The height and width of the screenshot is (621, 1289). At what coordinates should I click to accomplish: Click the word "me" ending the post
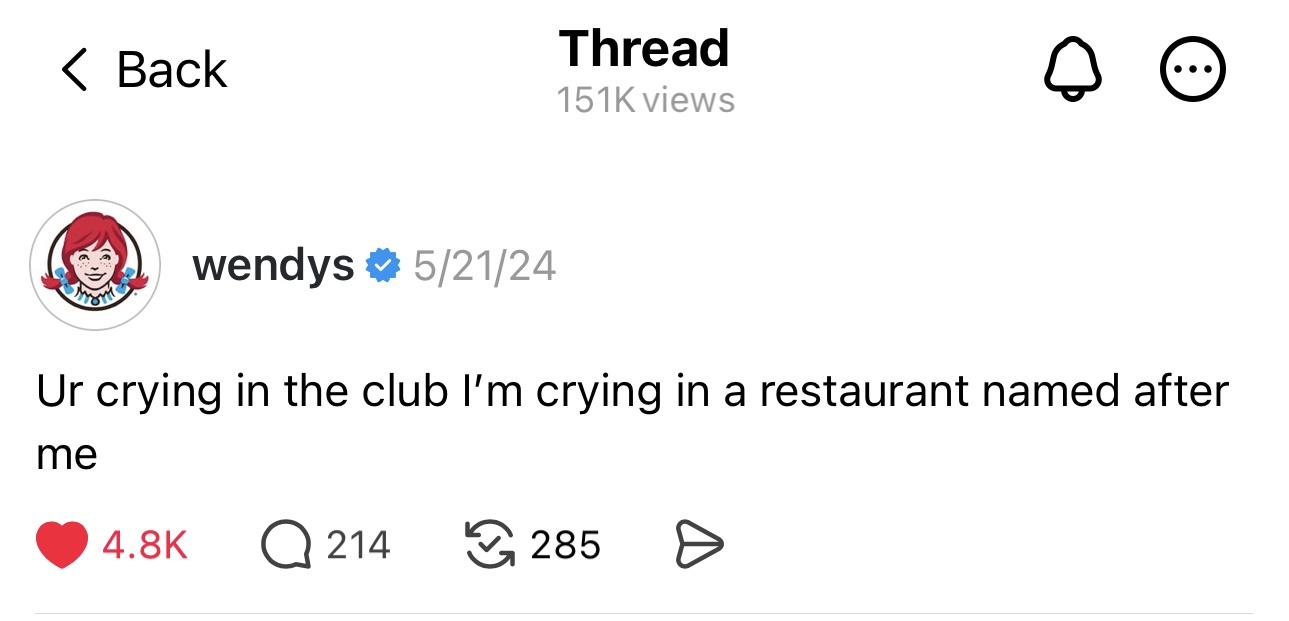tap(67, 455)
